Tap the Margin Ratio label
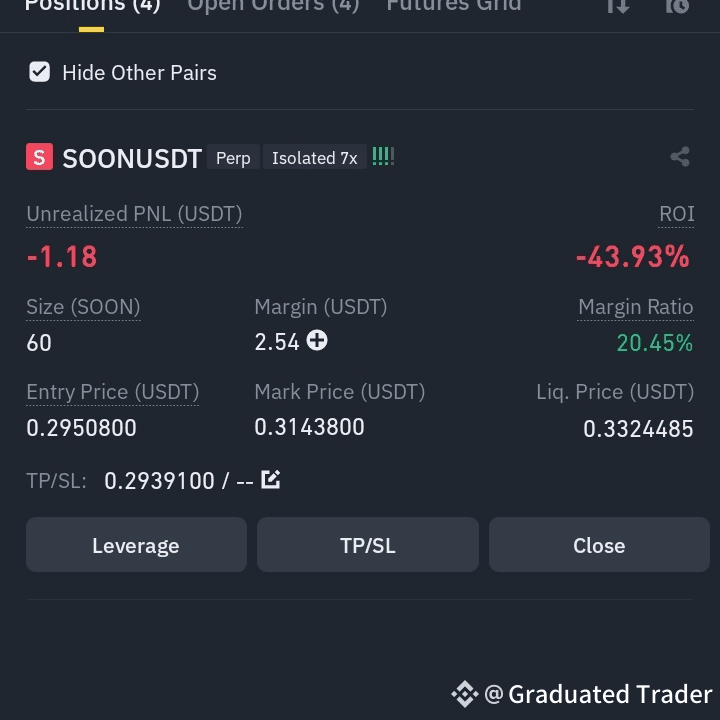The width and height of the screenshot is (720, 720). pyautogui.click(x=636, y=307)
